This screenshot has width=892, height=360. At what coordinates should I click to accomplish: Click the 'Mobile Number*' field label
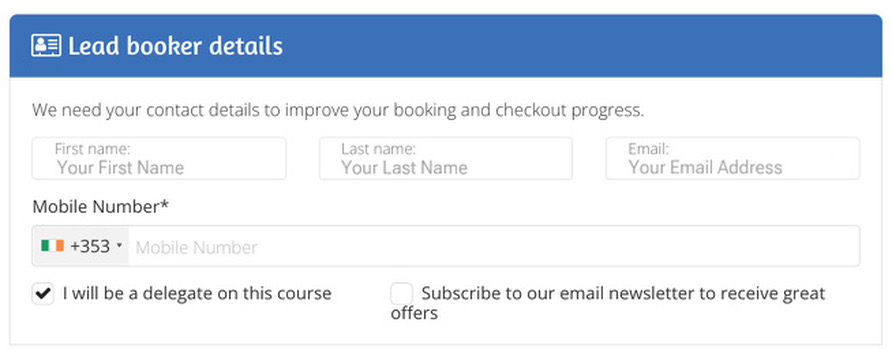point(101,207)
